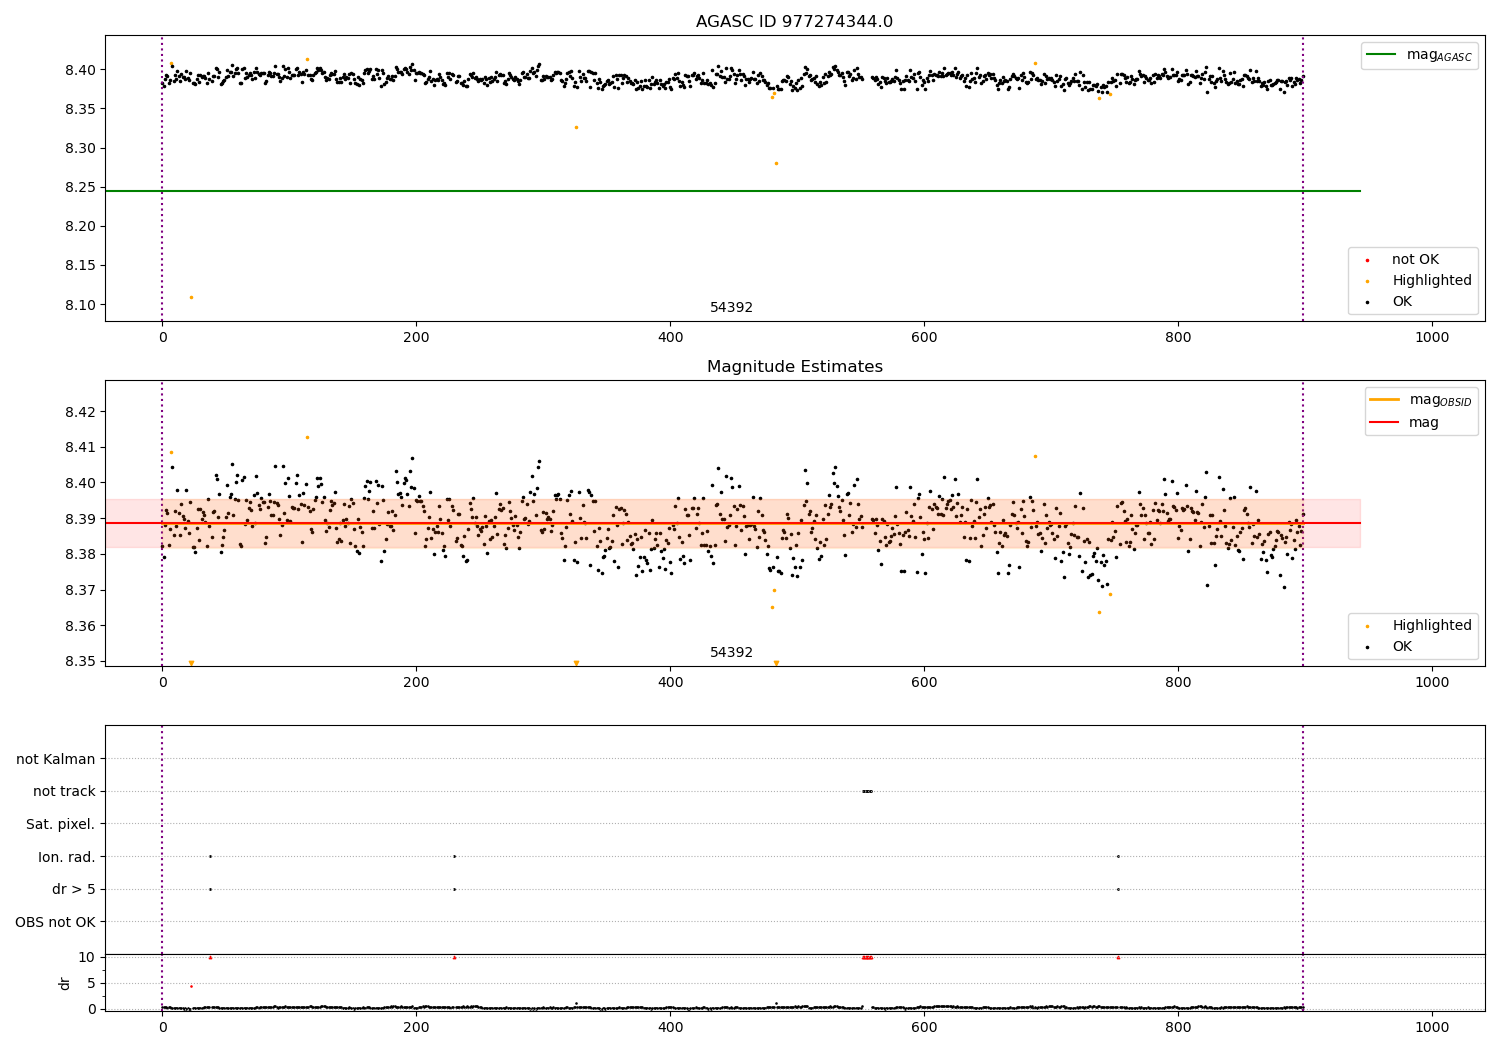The height and width of the screenshot is (1050, 1500).
Task: Click the '54392' label in Magnitude Estimates plot
Action: pyautogui.click(x=731, y=653)
